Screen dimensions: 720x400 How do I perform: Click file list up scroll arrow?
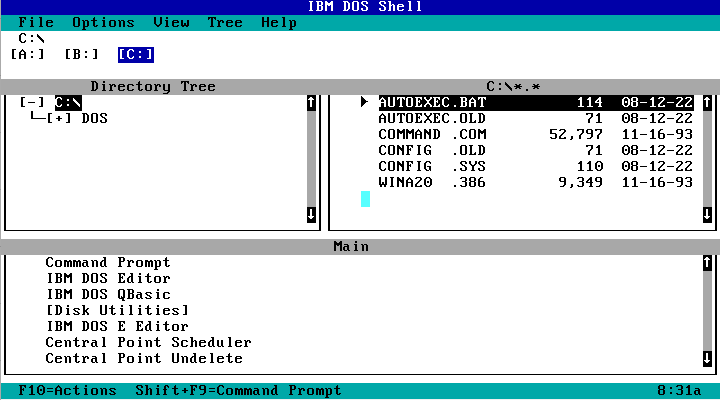coord(707,102)
